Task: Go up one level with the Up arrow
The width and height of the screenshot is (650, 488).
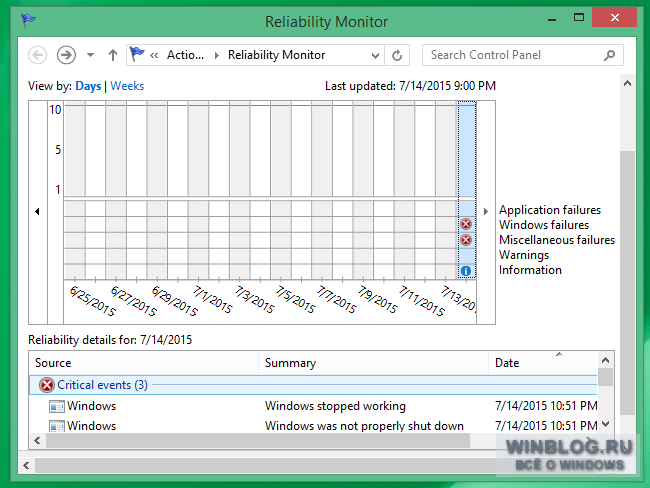Action: (113, 55)
